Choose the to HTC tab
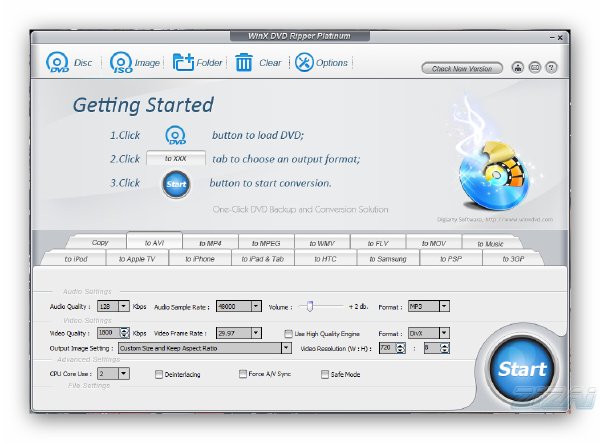The width and height of the screenshot is (600, 443). pos(325,259)
